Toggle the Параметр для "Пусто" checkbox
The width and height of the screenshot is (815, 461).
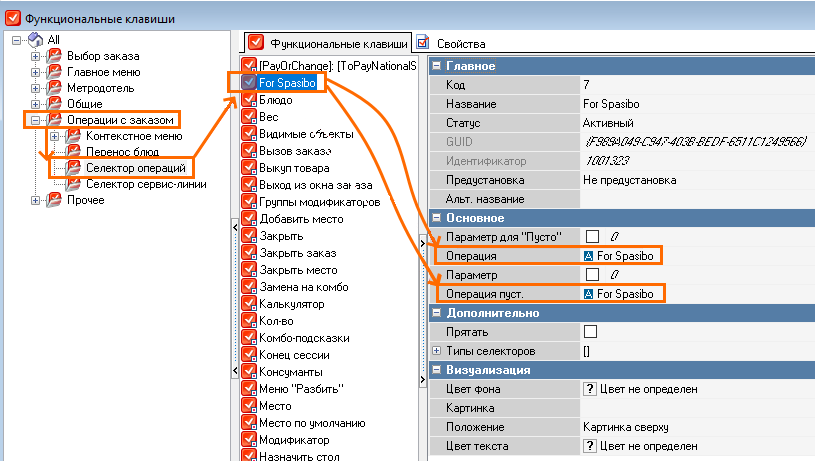(592, 236)
